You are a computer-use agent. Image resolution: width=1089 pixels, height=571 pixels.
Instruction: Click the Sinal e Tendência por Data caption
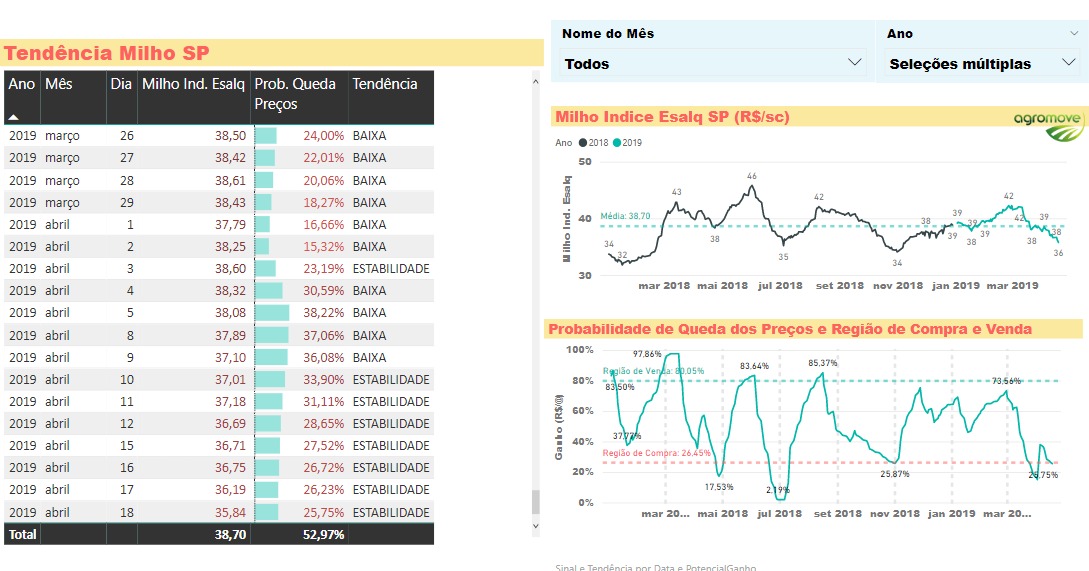click(x=655, y=568)
